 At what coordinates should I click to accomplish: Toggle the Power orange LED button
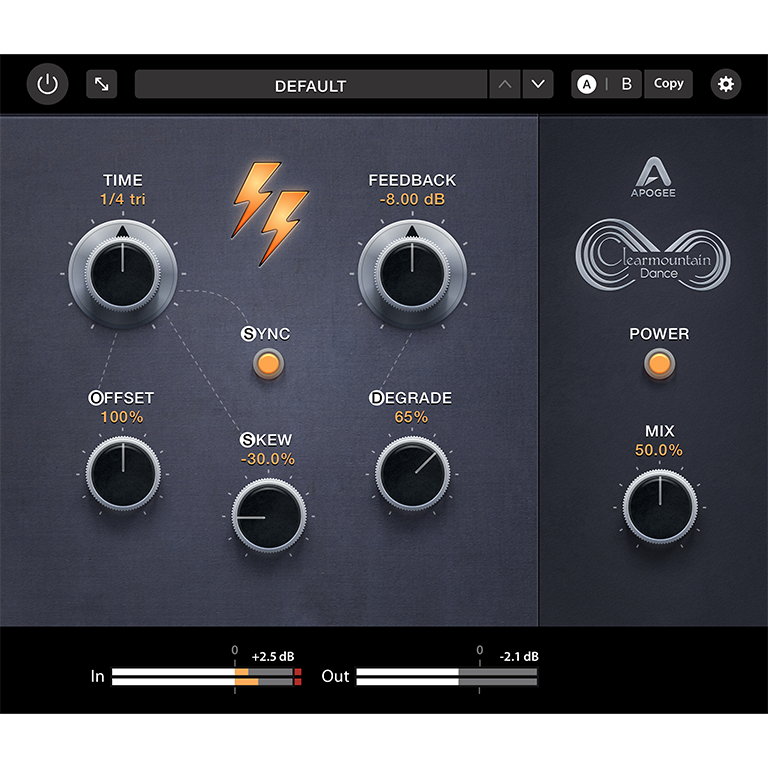[x=659, y=364]
